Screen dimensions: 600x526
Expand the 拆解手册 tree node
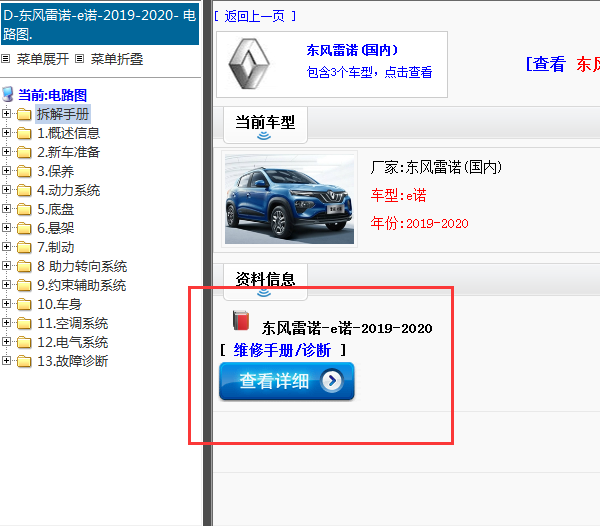coord(6,114)
